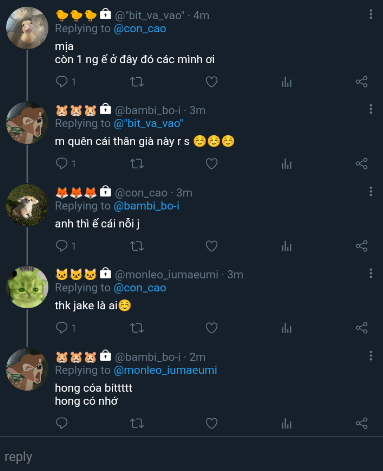Retweet the "hong cóa bítttt" reply
383x471 pixels.
(x=137, y=423)
